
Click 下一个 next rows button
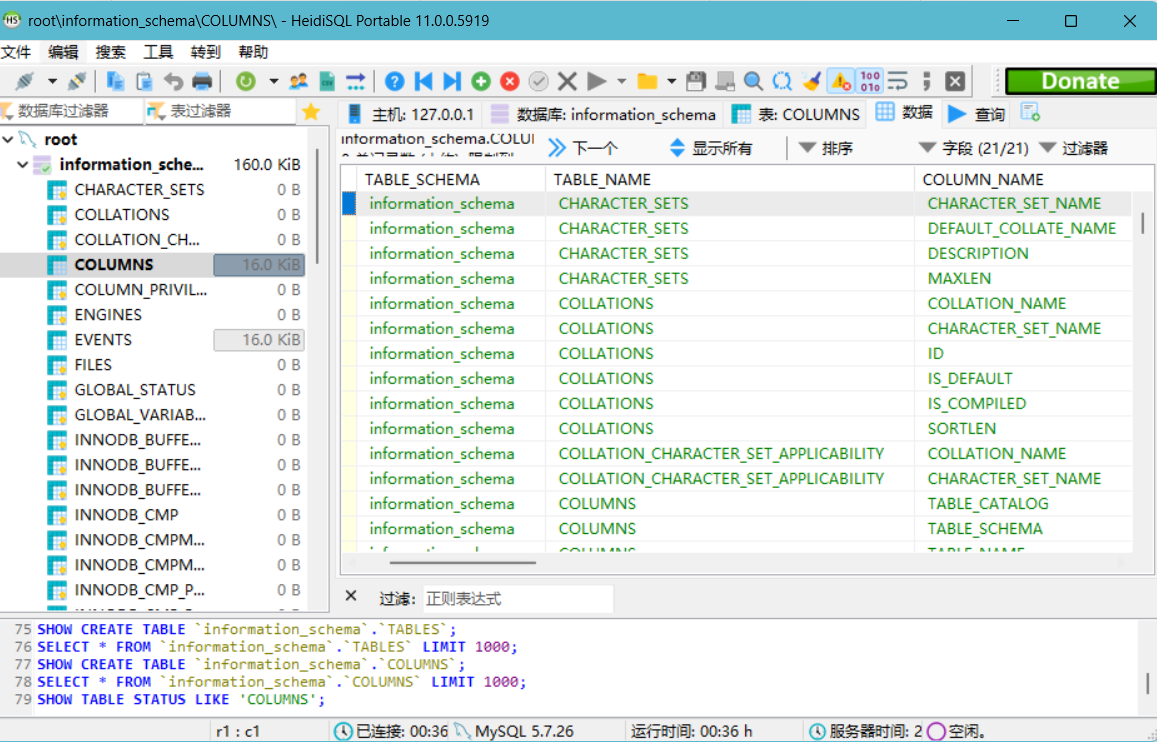point(583,148)
